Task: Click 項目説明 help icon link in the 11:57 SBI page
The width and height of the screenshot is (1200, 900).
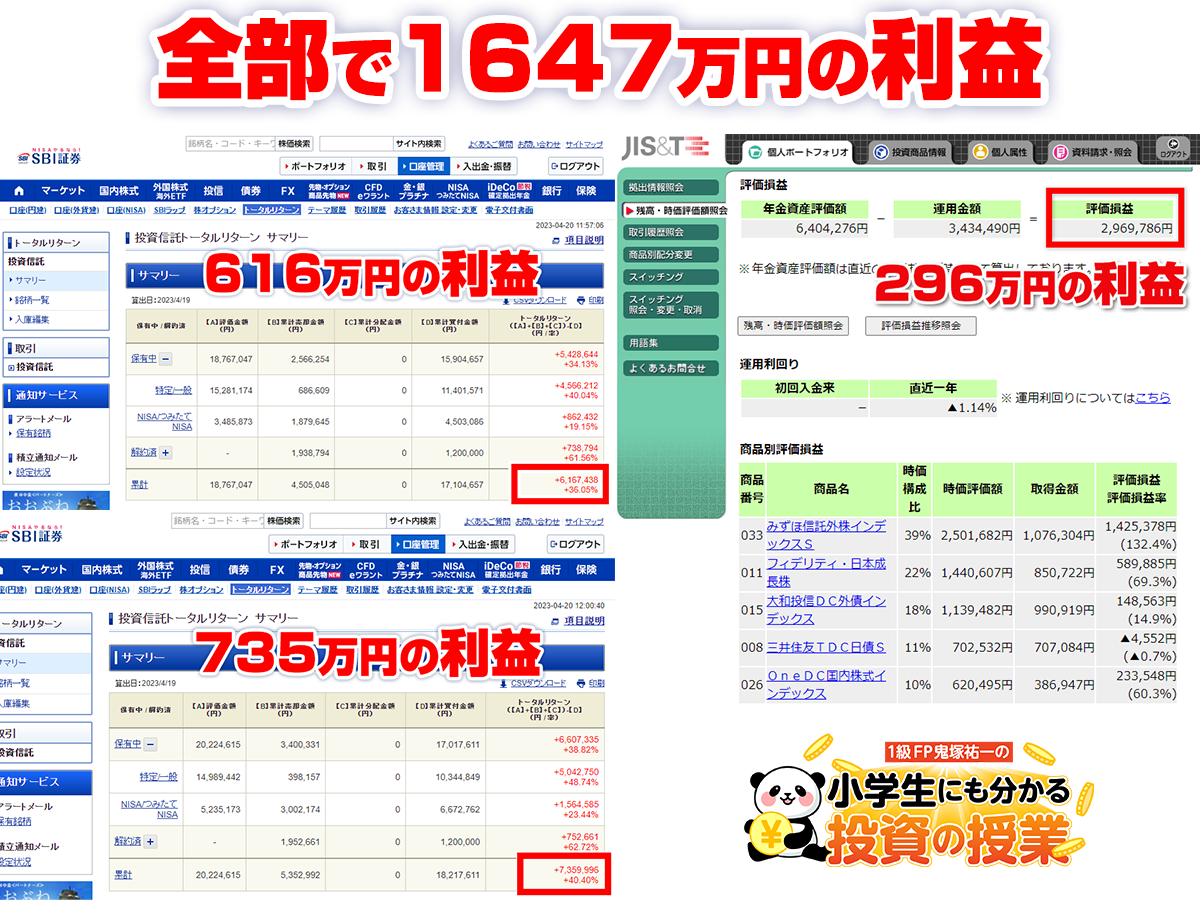Action: coord(580,240)
